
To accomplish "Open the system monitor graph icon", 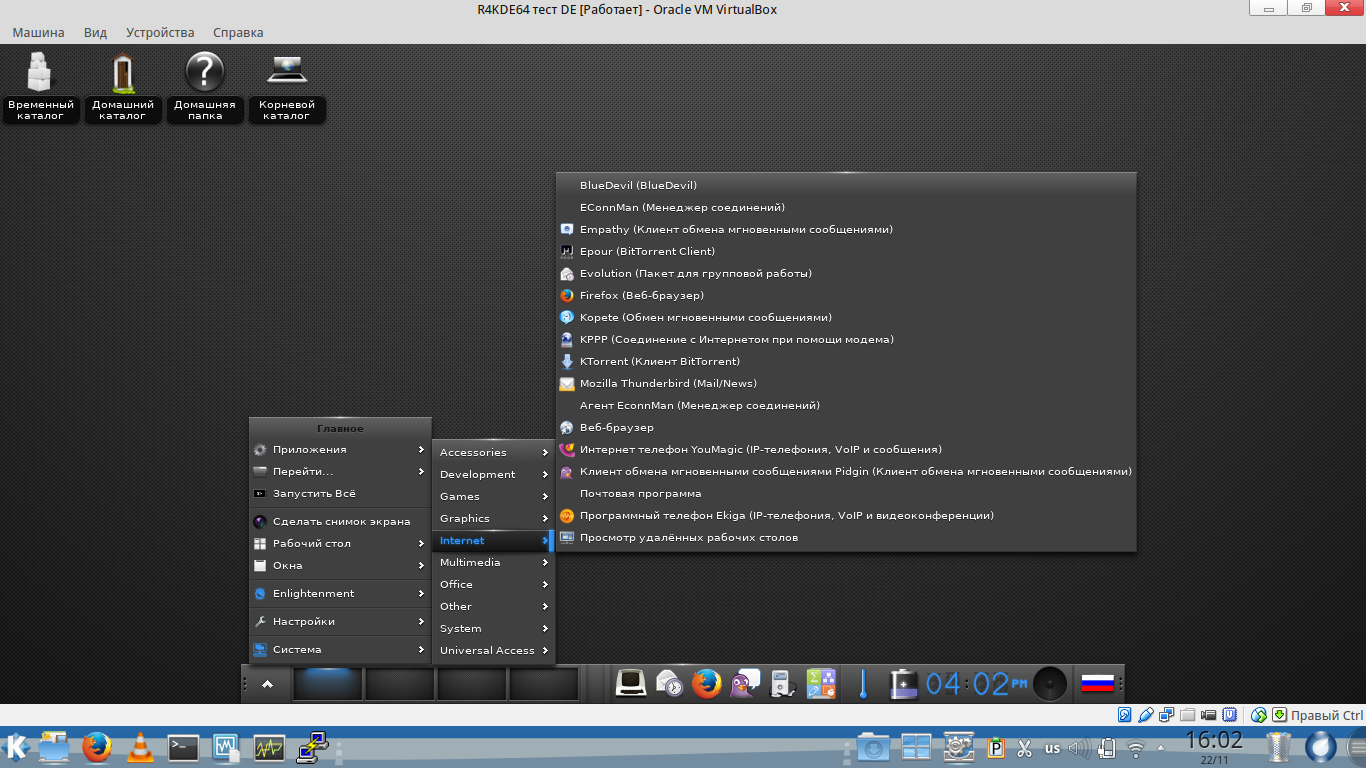I will 270,747.
